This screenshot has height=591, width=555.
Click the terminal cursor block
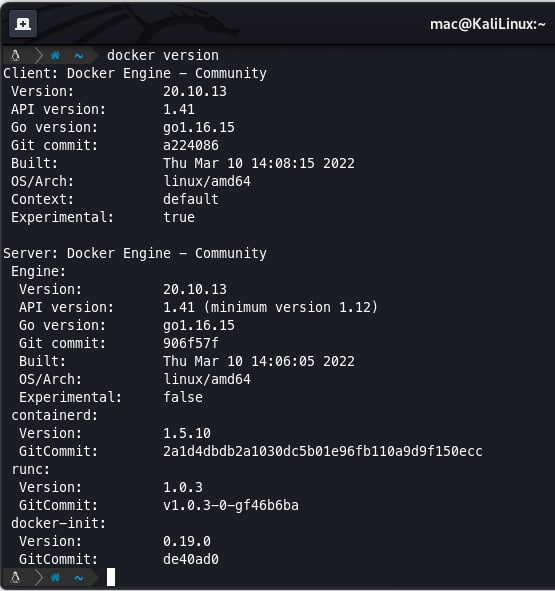point(111,577)
